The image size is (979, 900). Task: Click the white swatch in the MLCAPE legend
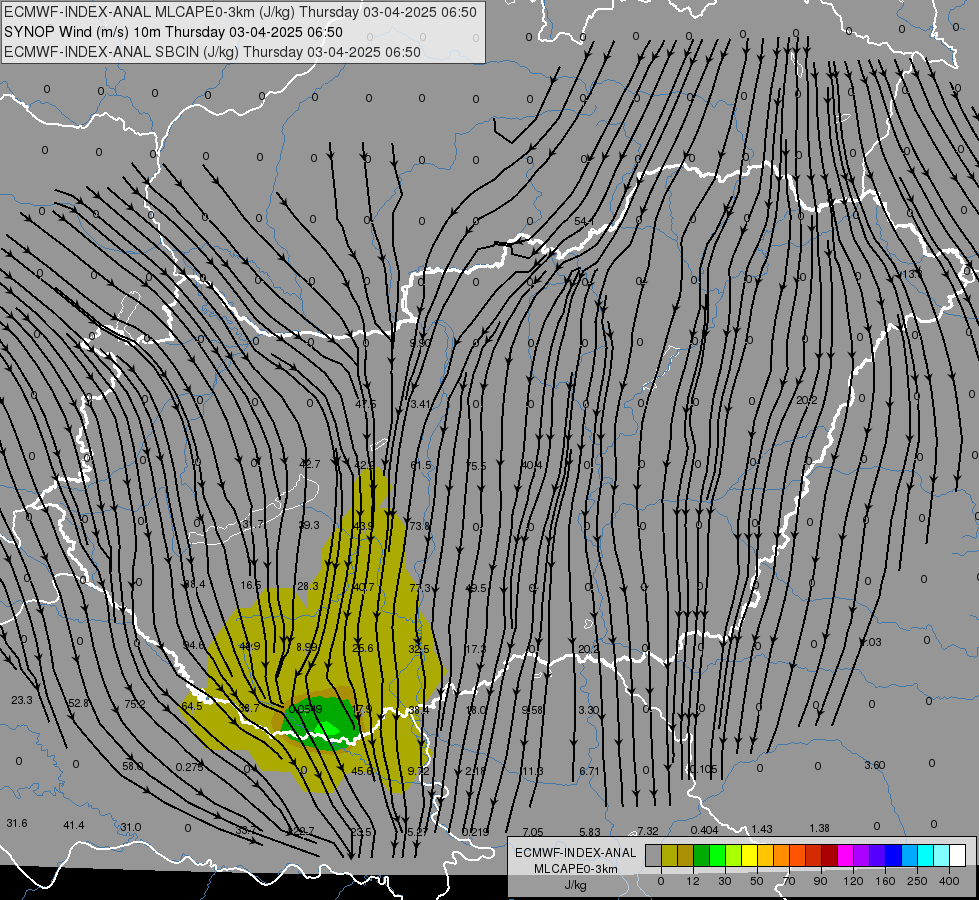[x=957, y=855]
